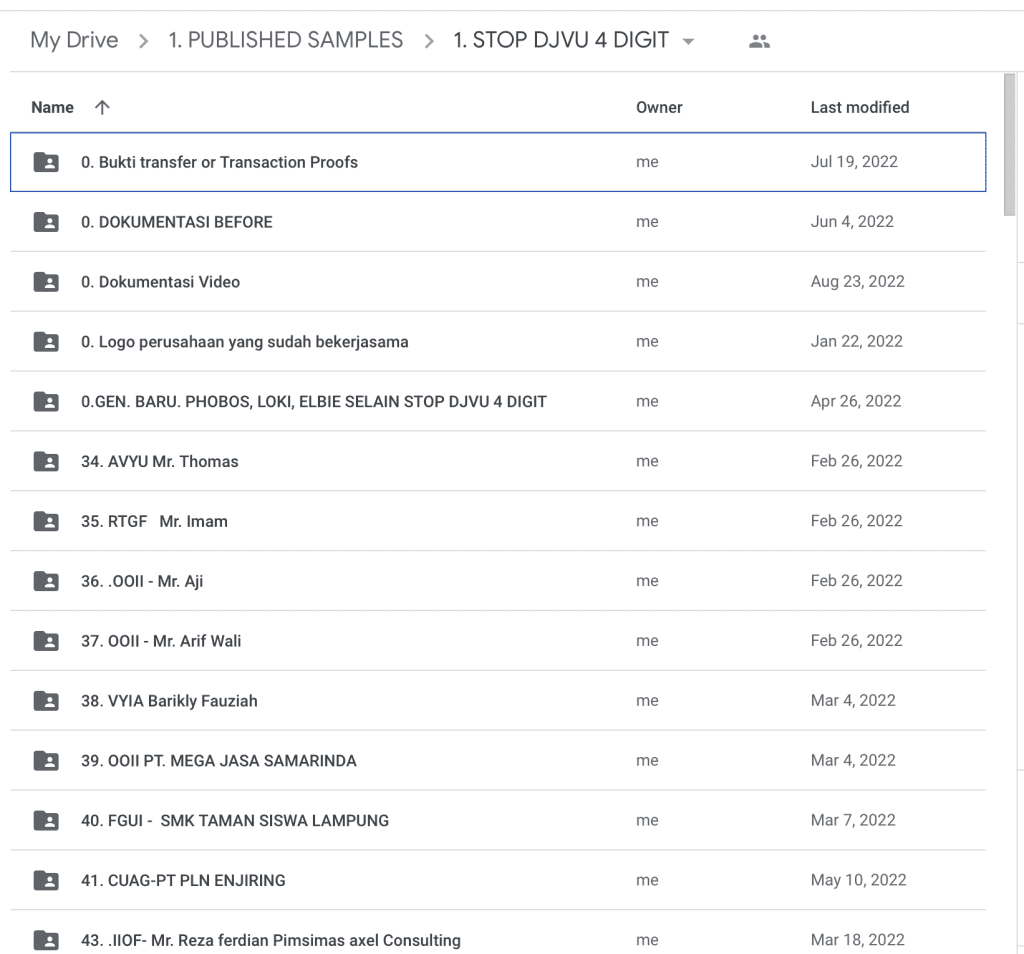Image resolution: width=1024 pixels, height=954 pixels.
Task: Select the '38. VYIA Barikly Fauziah' folder name
Action: click(169, 701)
